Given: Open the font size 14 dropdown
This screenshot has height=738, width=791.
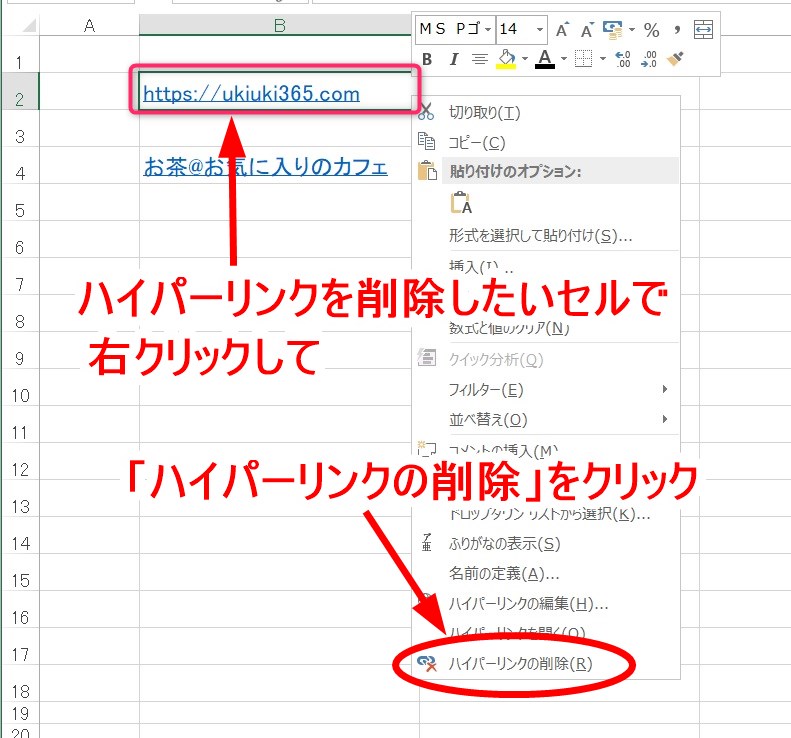Looking at the screenshot, I should pyautogui.click(x=540, y=30).
